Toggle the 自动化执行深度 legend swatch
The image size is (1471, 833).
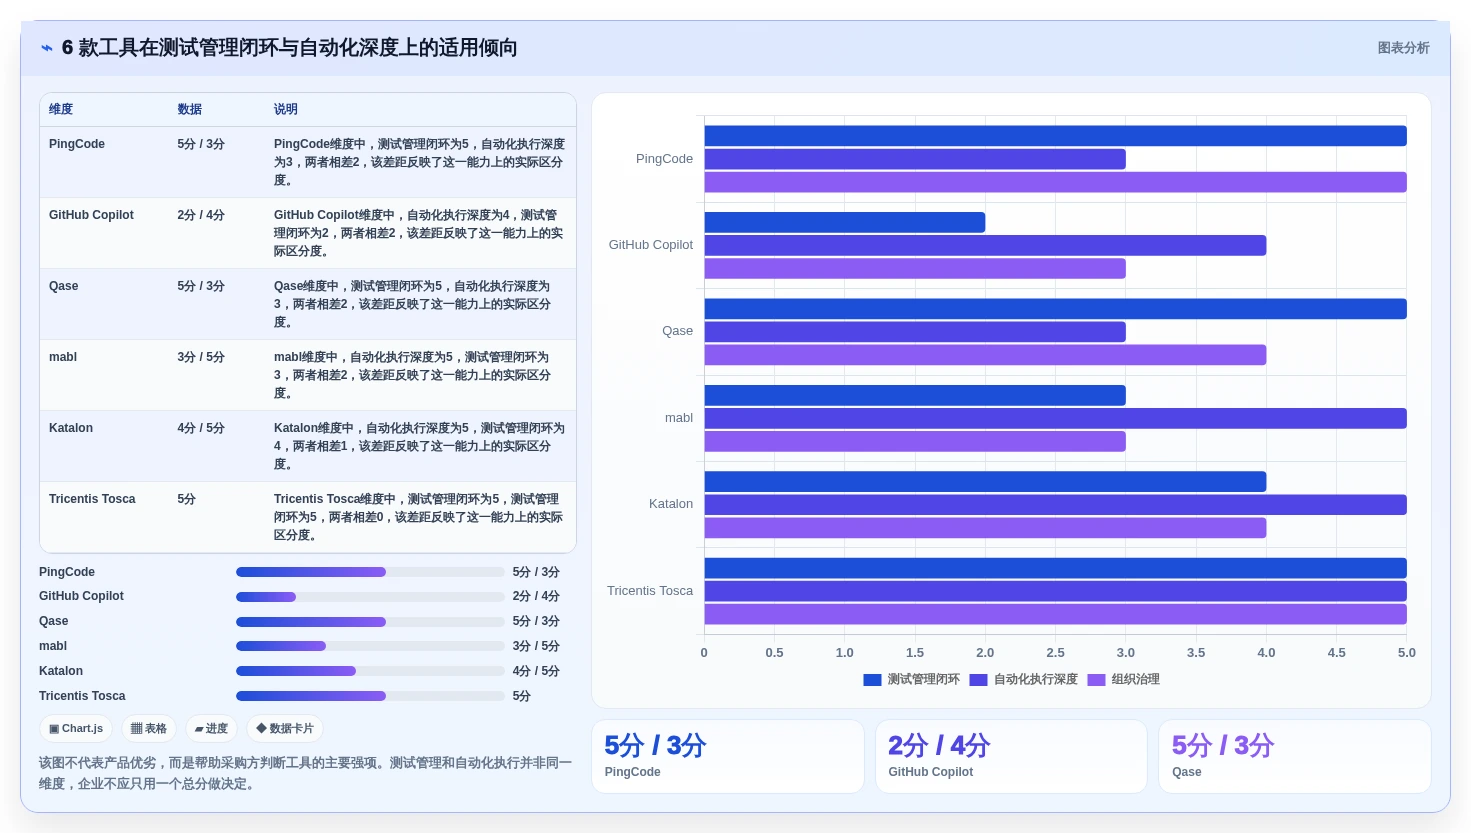tap(978, 680)
